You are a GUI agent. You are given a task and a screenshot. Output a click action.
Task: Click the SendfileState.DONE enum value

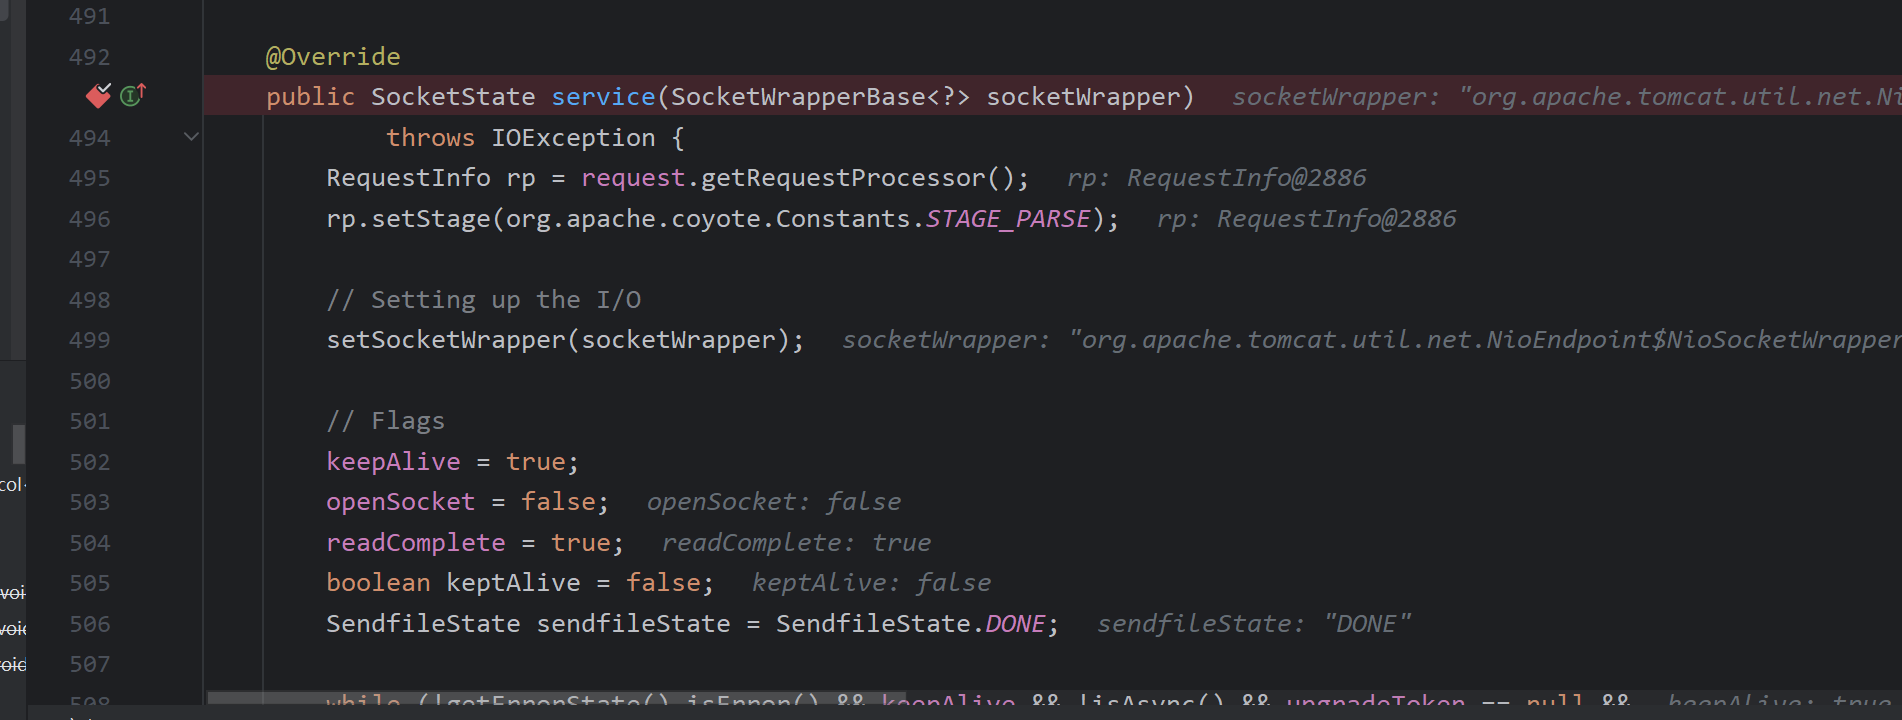pyautogui.click(x=1015, y=624)
